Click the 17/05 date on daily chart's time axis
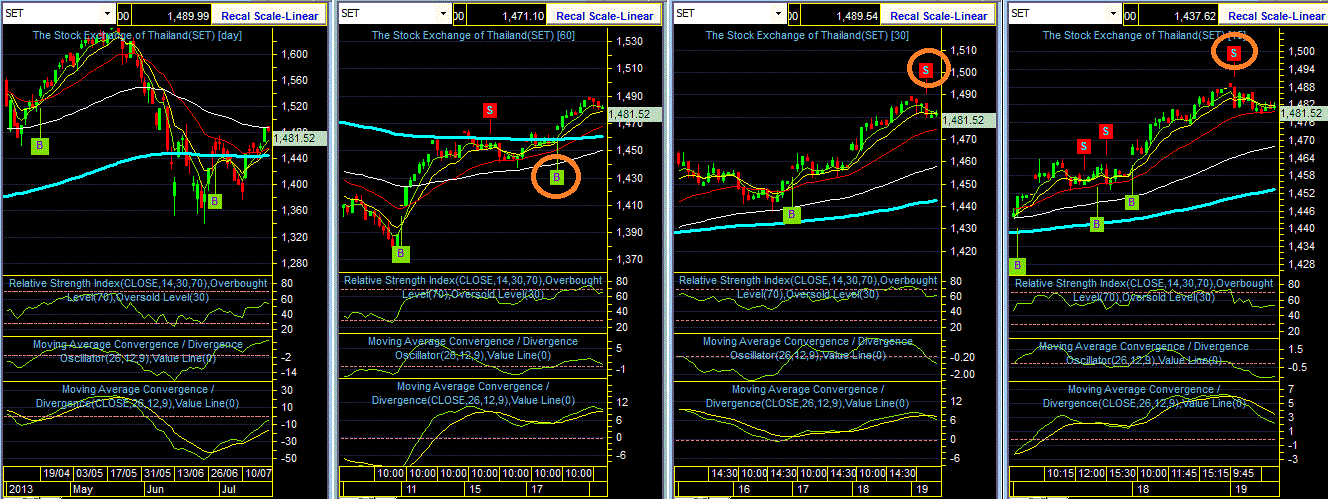 (124, 473)
